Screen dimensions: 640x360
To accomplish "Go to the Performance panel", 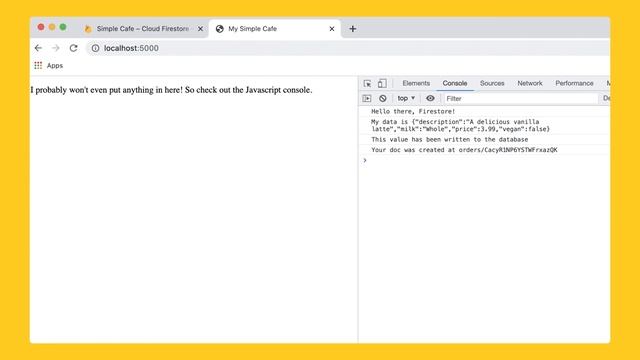I will (x=574, y=83).
